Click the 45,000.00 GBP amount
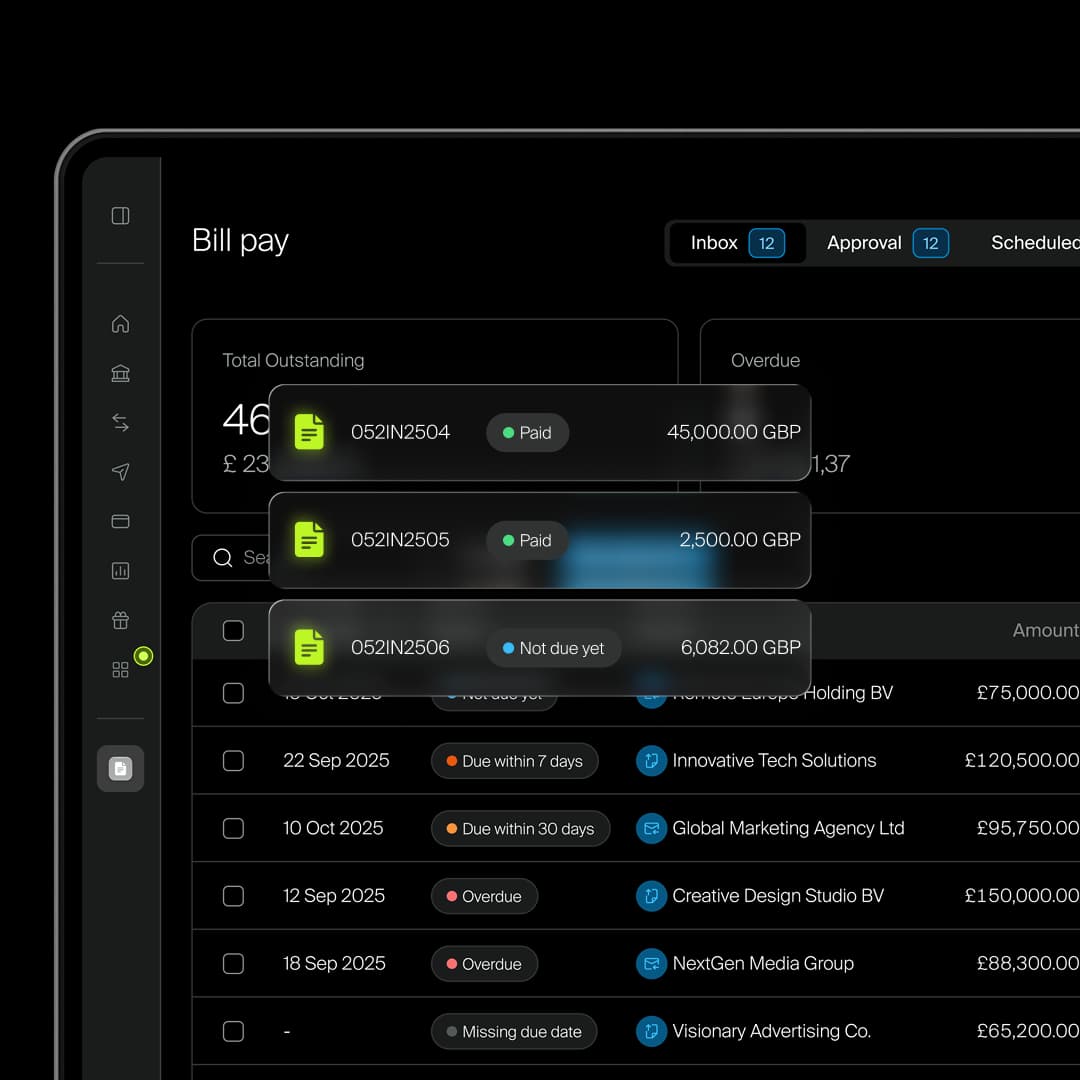The height and width of the screenshot is (1080, 1080). (734, 432)
